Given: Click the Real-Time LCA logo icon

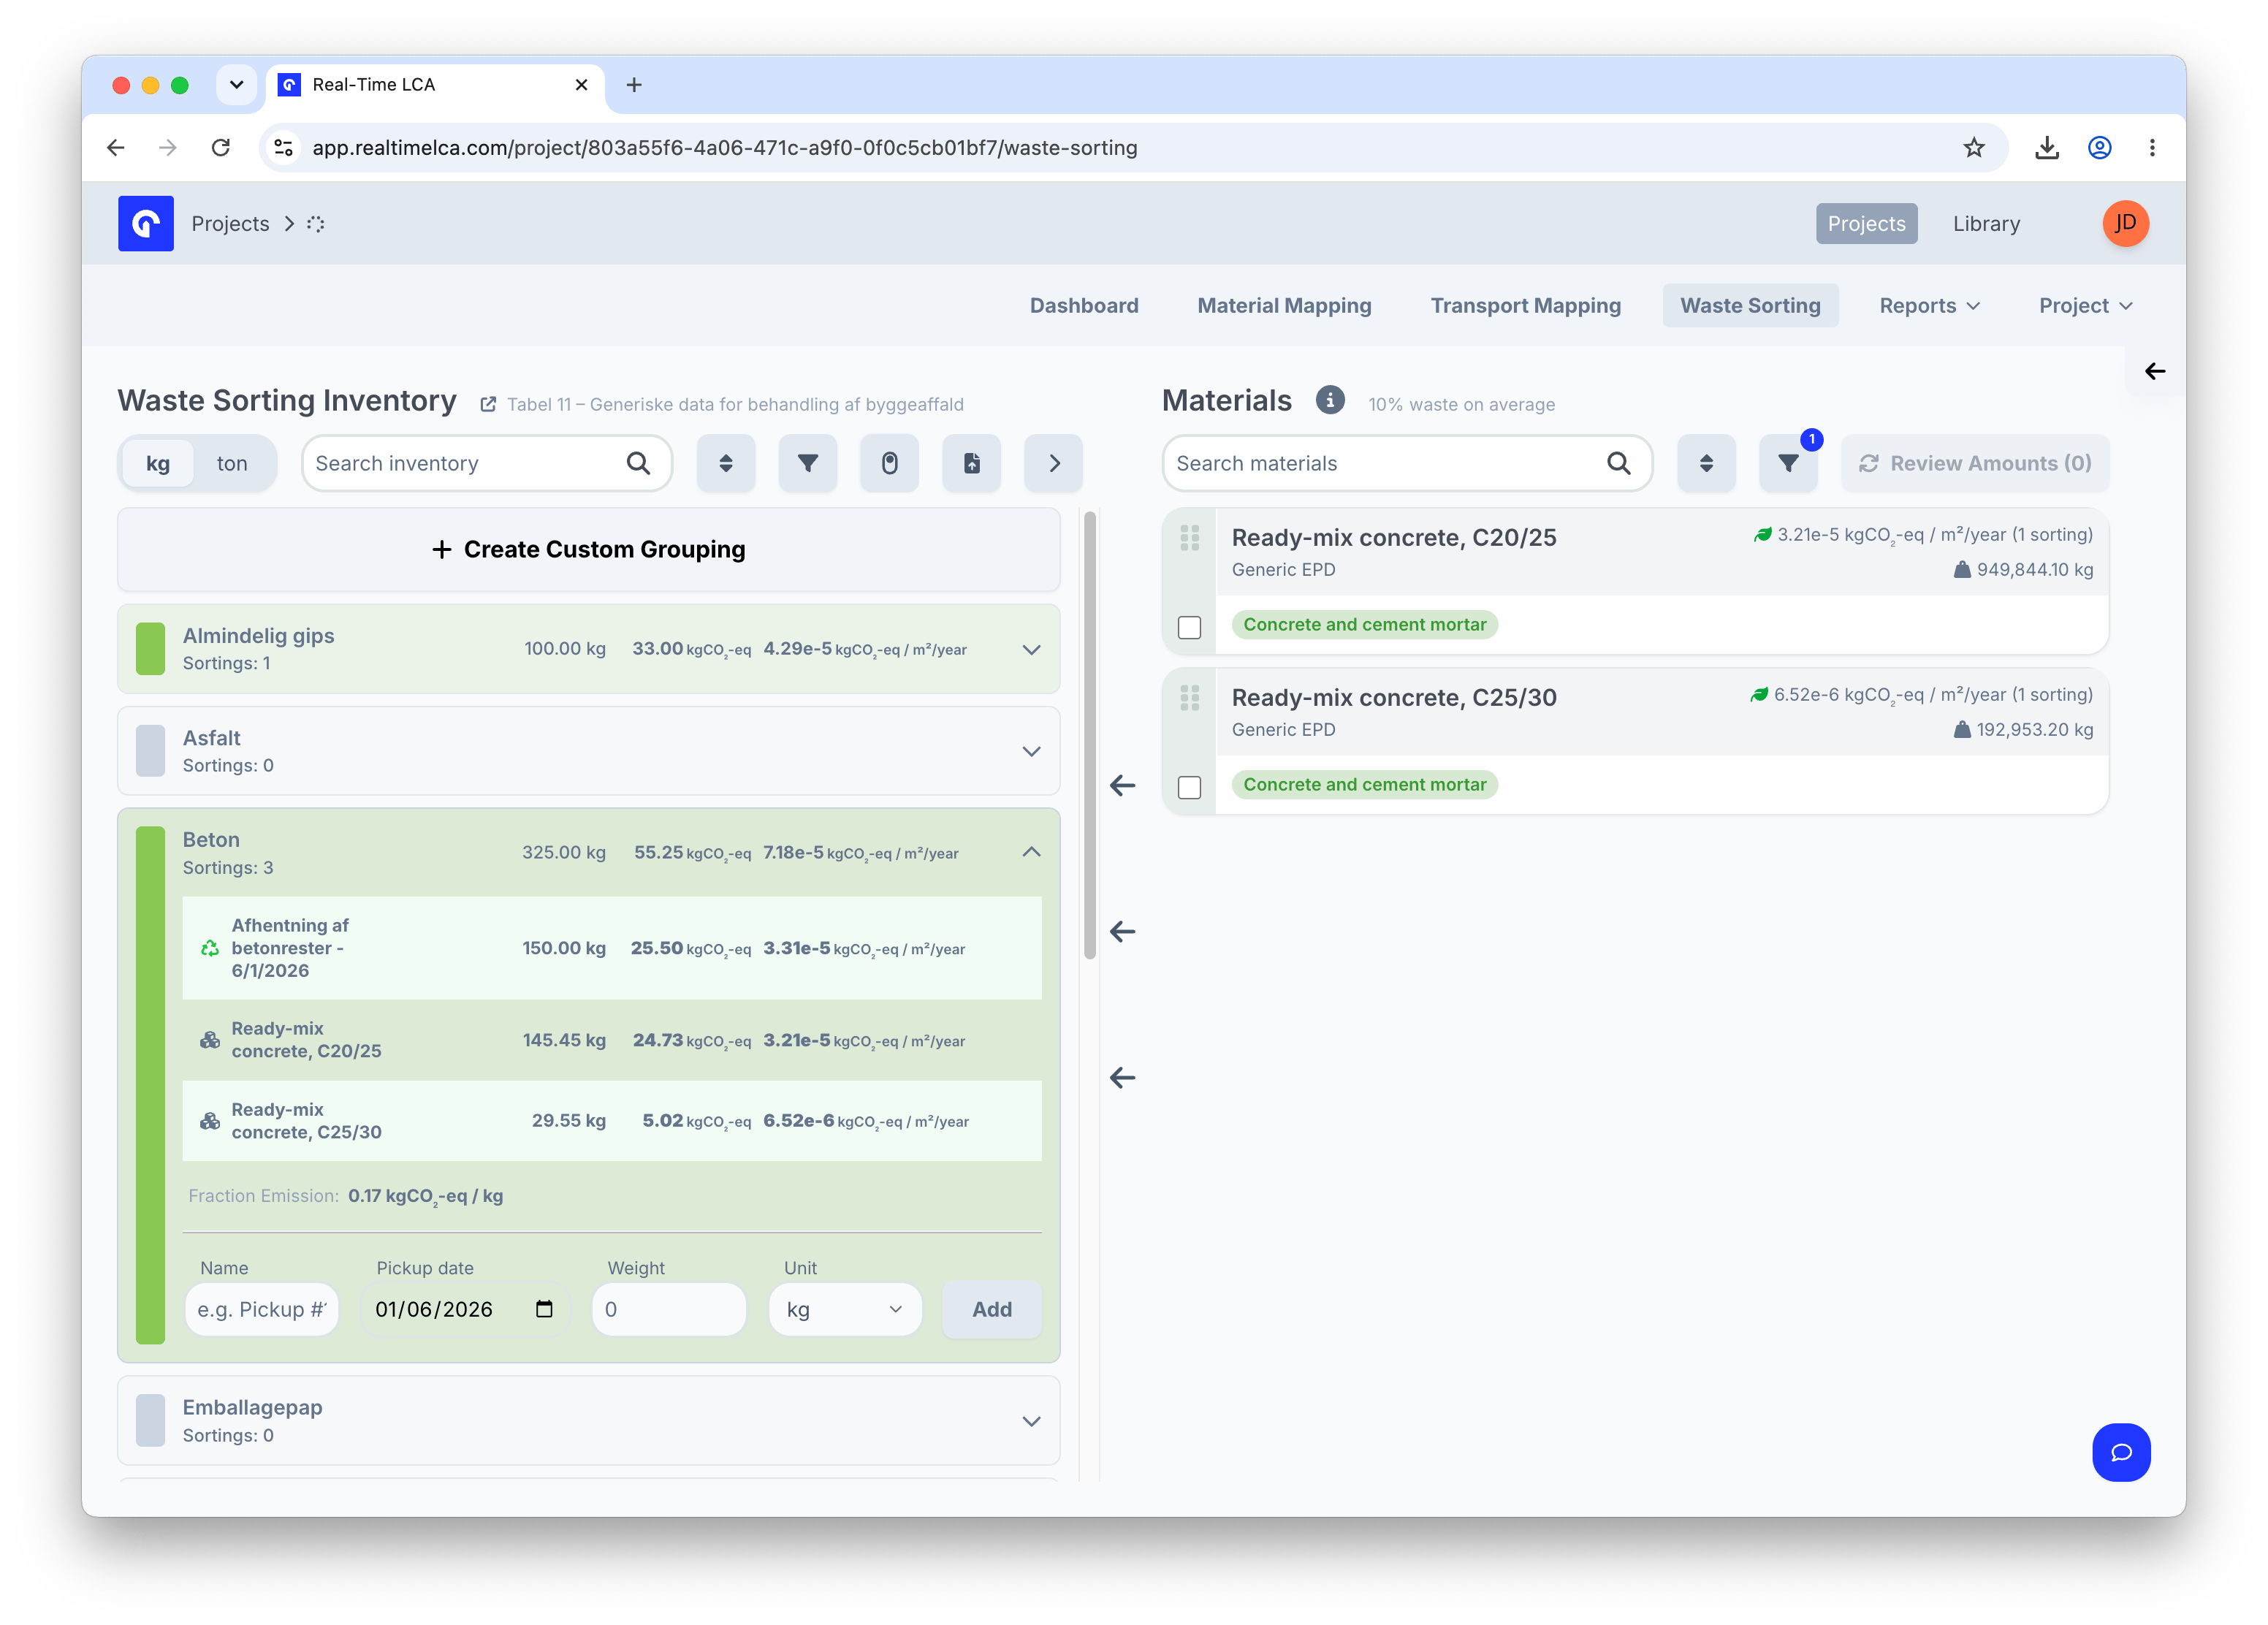Looking at the screenshot, I should [145, 223].
